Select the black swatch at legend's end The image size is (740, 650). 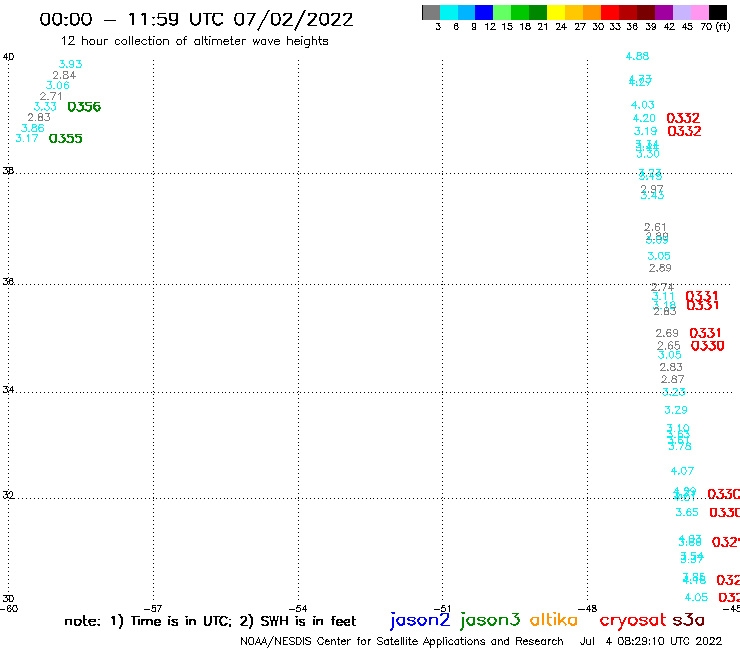pyautogui.click(x=718, y=12)
